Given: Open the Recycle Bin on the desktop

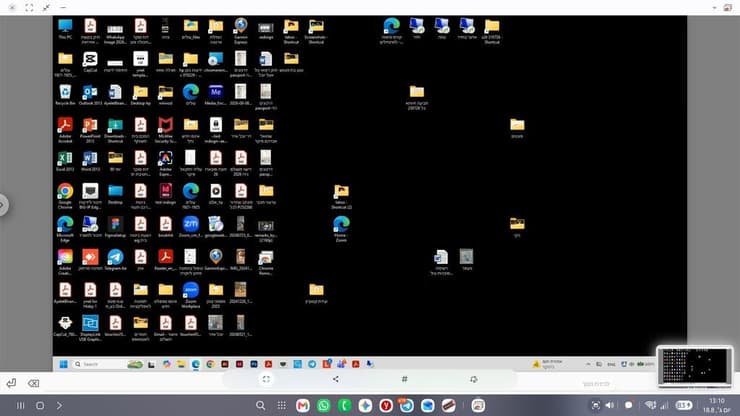Looking at the screenshot, I should coord(65,95).
